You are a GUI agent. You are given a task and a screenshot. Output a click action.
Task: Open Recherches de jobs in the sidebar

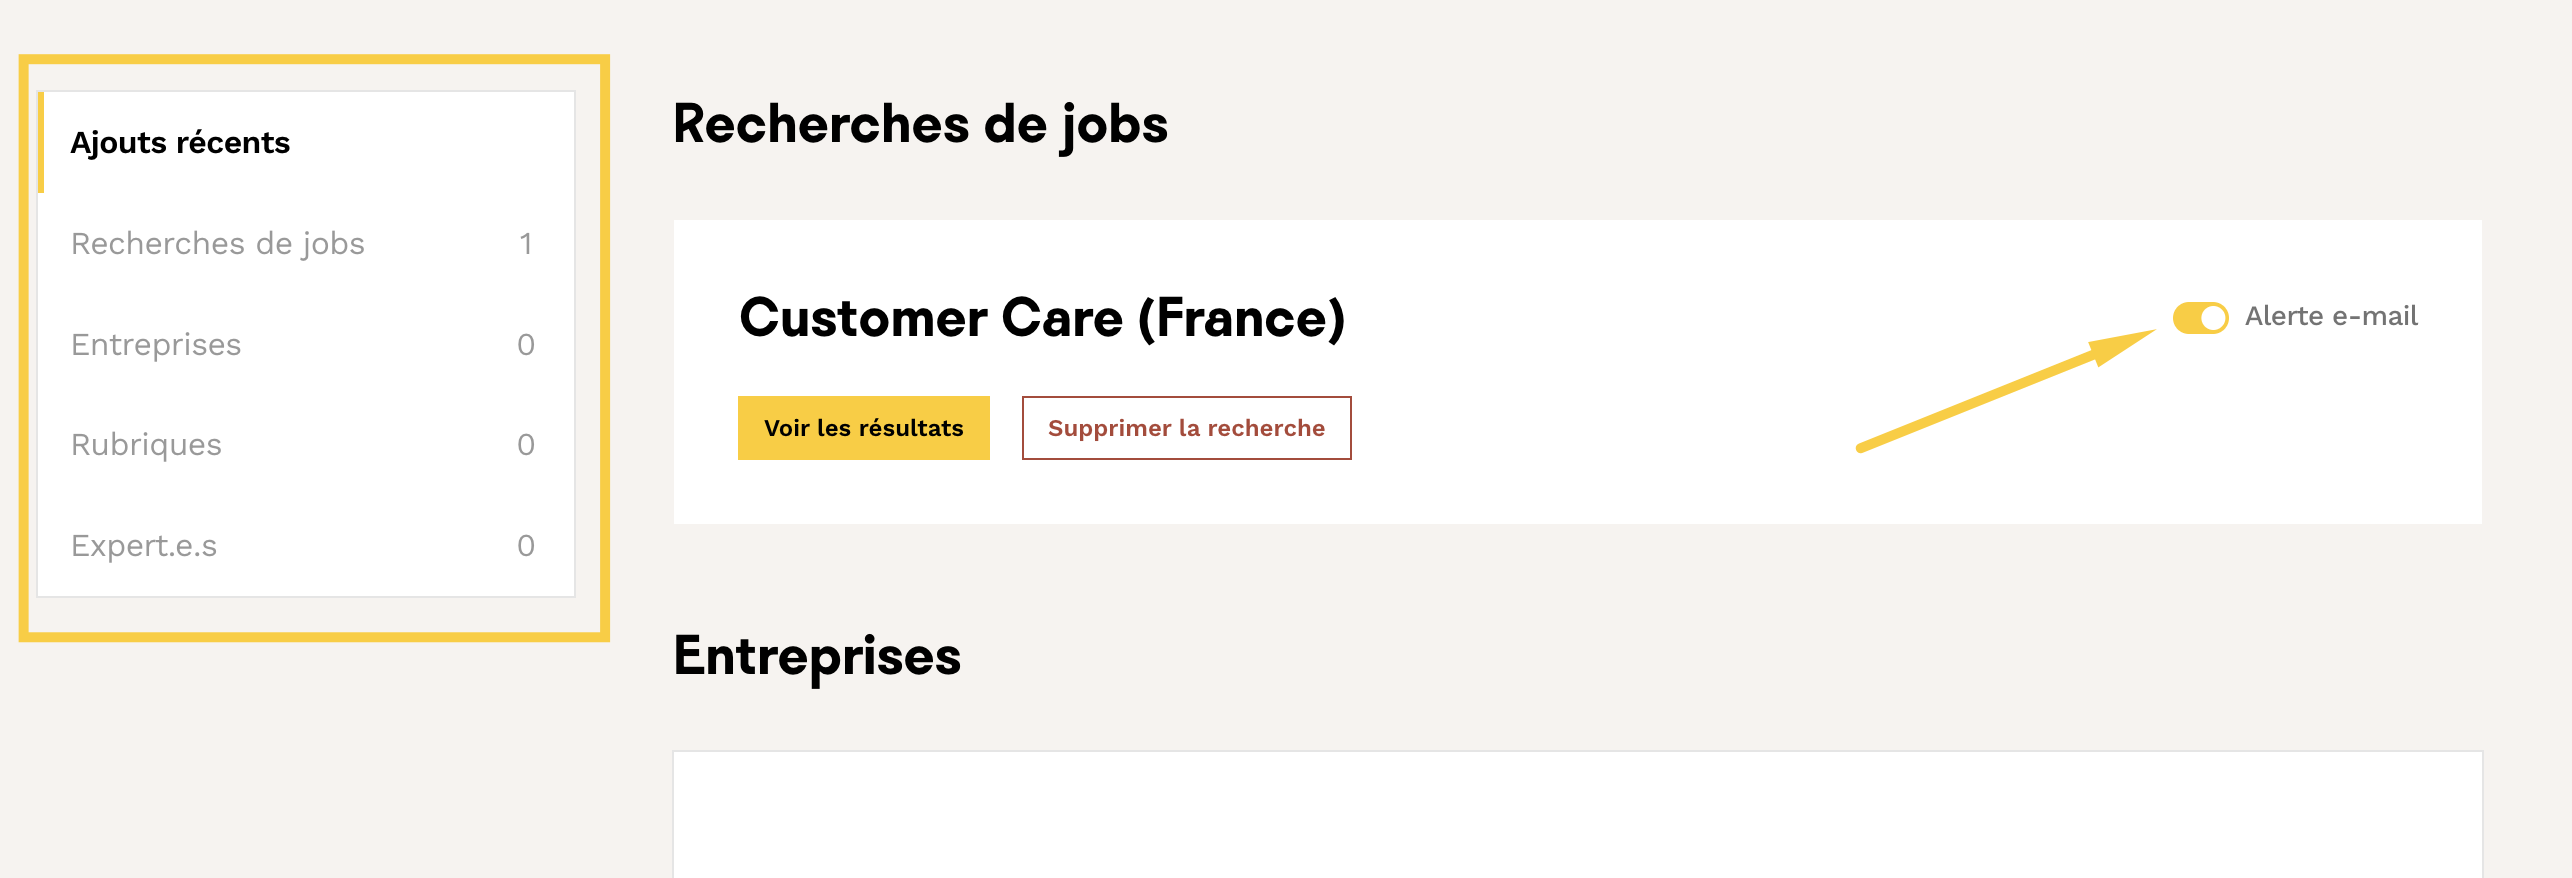[218, 244]
